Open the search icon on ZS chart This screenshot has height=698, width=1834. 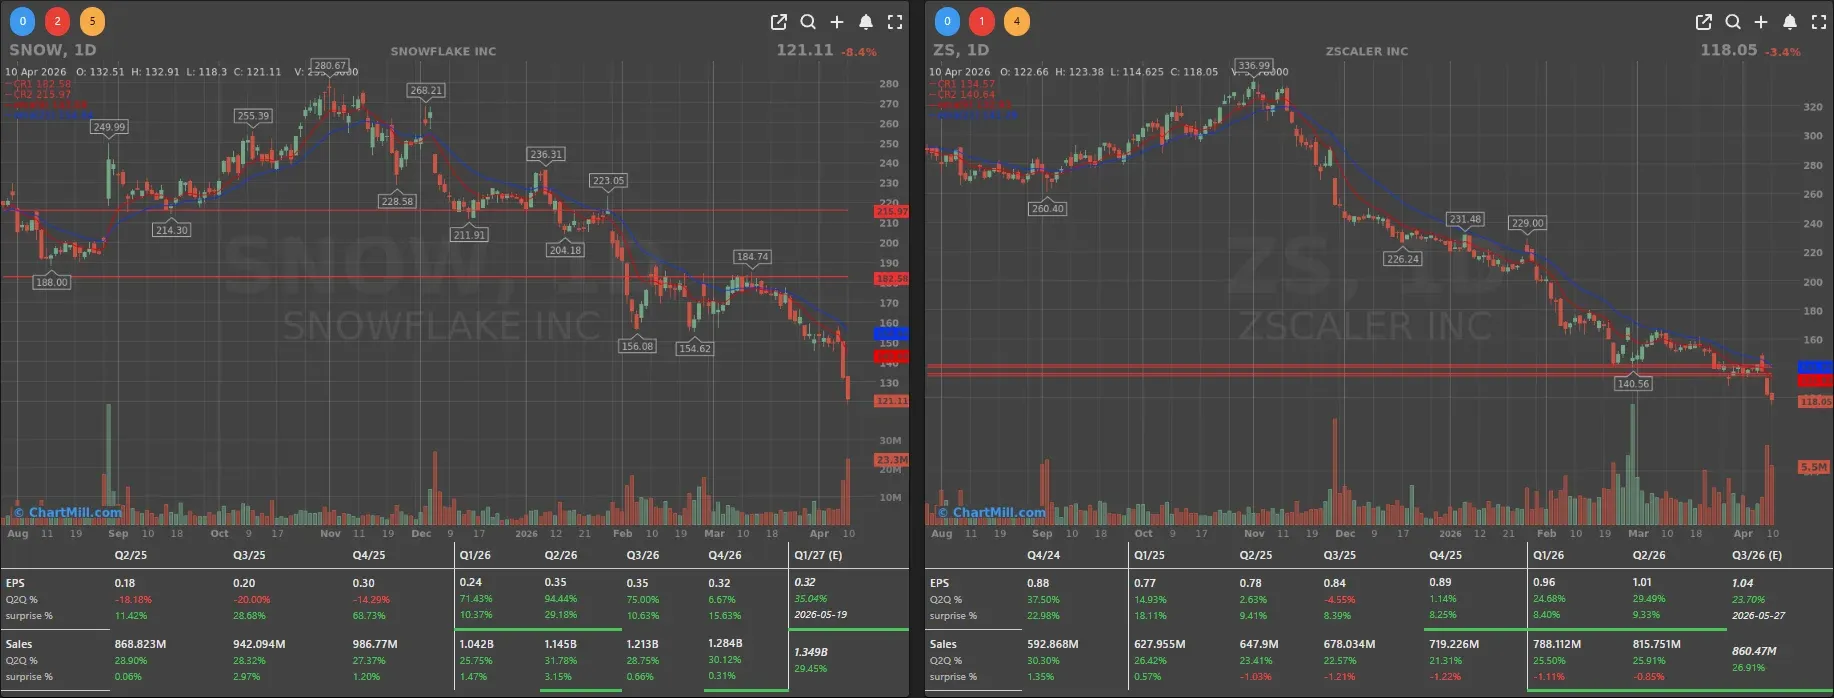coord(1733,22)
